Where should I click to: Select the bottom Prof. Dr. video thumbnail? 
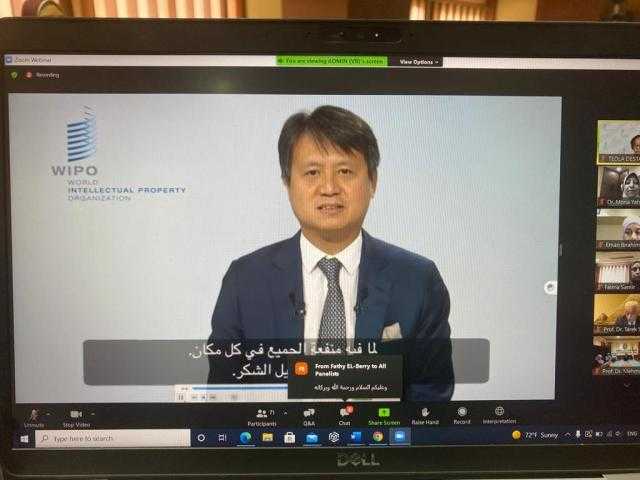[x=616, y=356]
